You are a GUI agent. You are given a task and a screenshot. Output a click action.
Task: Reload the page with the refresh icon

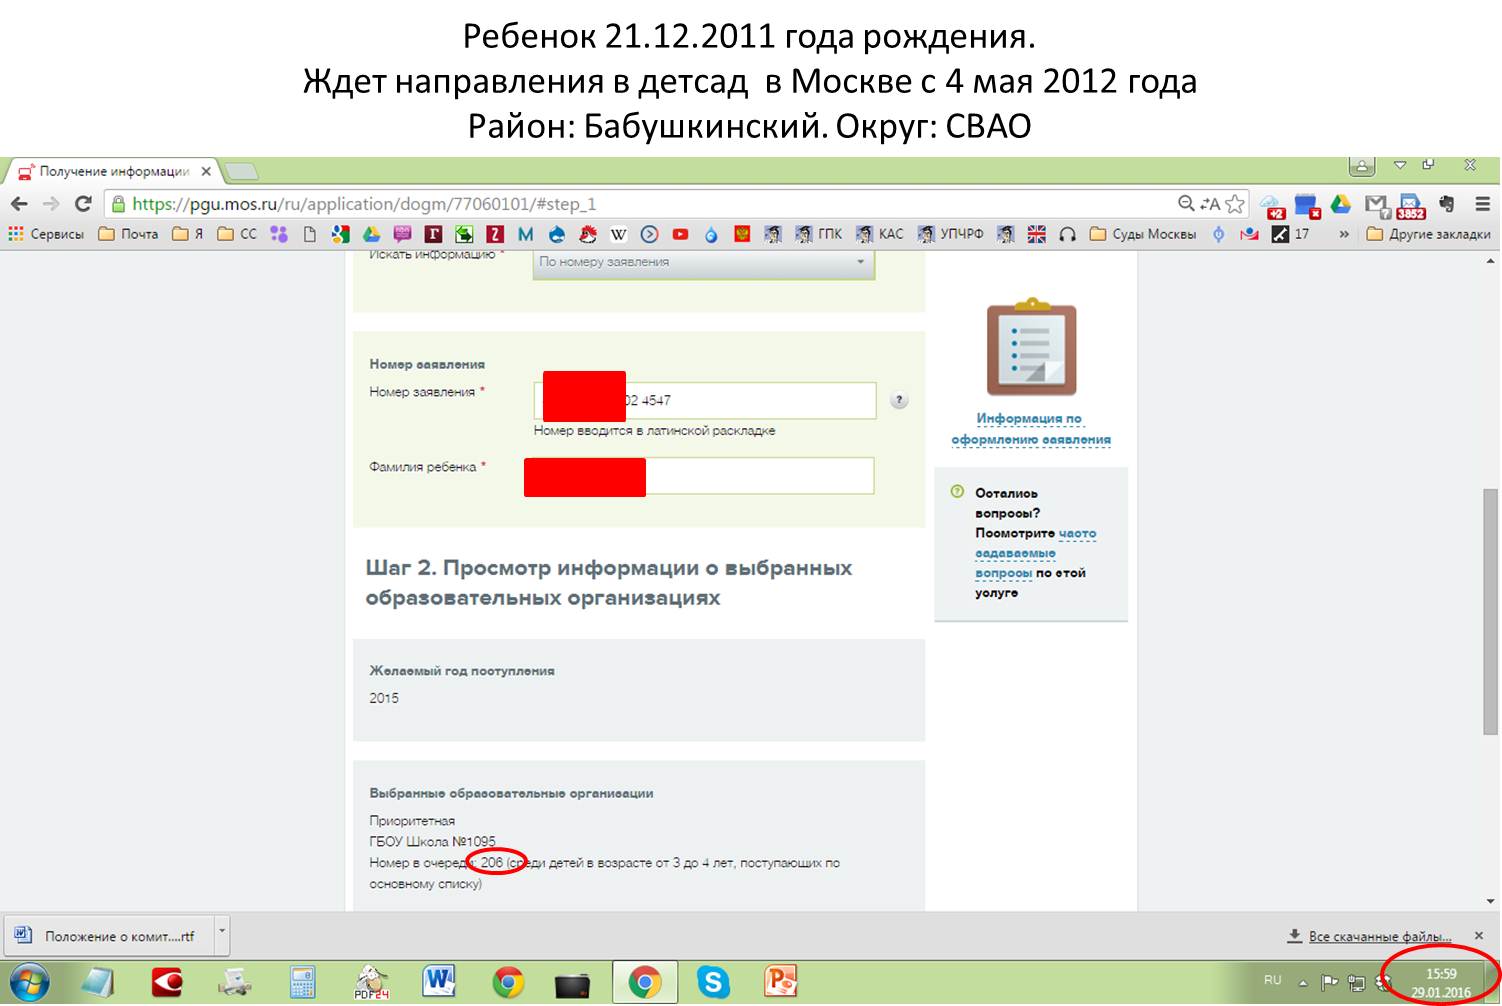point(84,204)
